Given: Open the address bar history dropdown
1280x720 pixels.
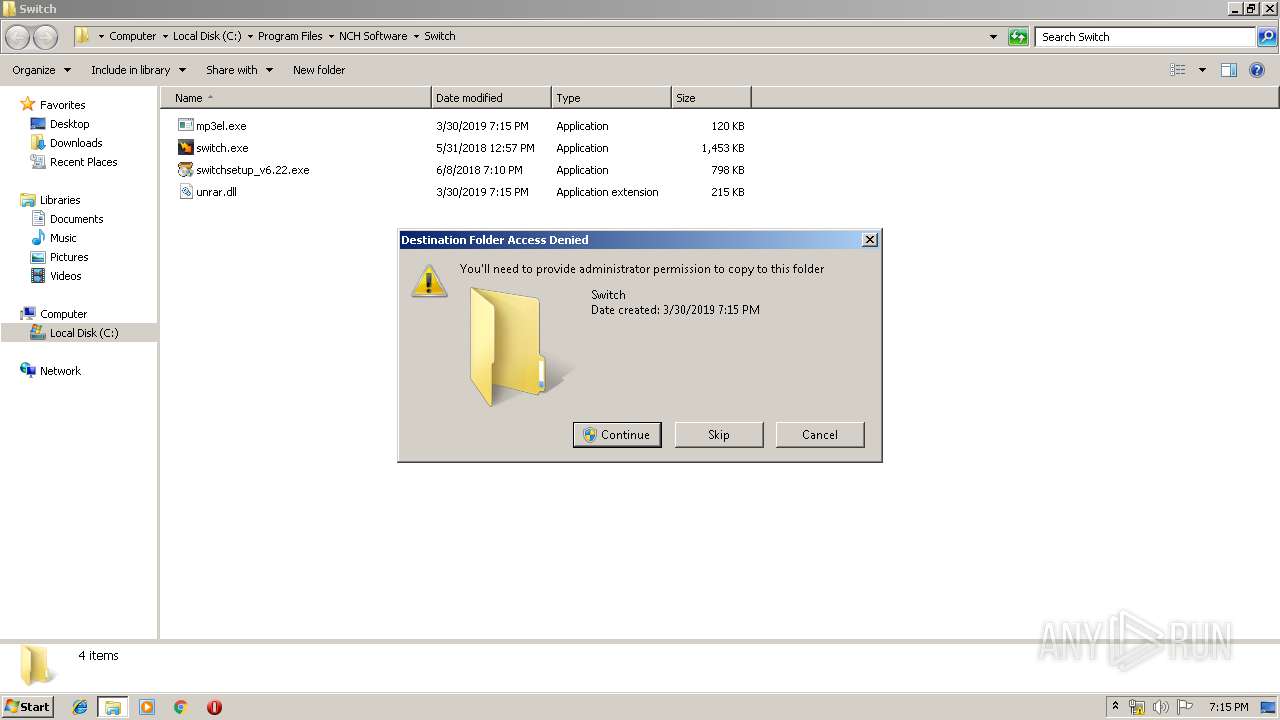Looking at the screenshot, I should 993,37.
